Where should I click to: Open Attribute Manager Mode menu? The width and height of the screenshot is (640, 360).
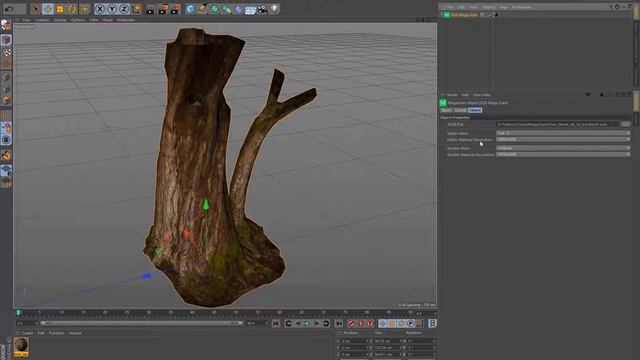[452, 95]
